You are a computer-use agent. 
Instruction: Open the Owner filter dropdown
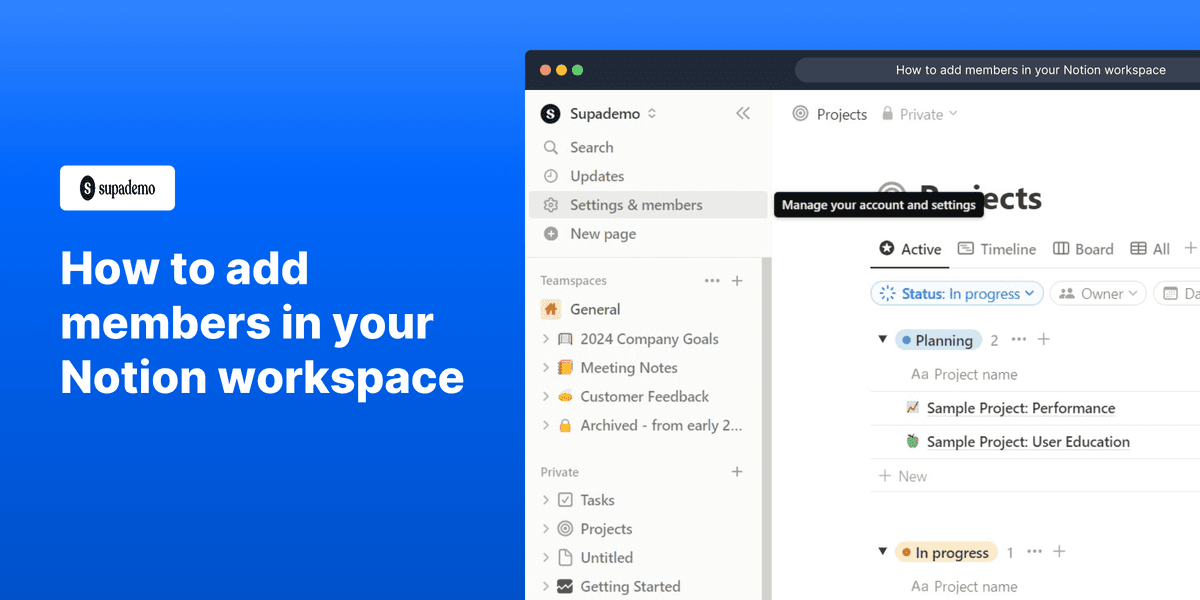coord(1097,293)
